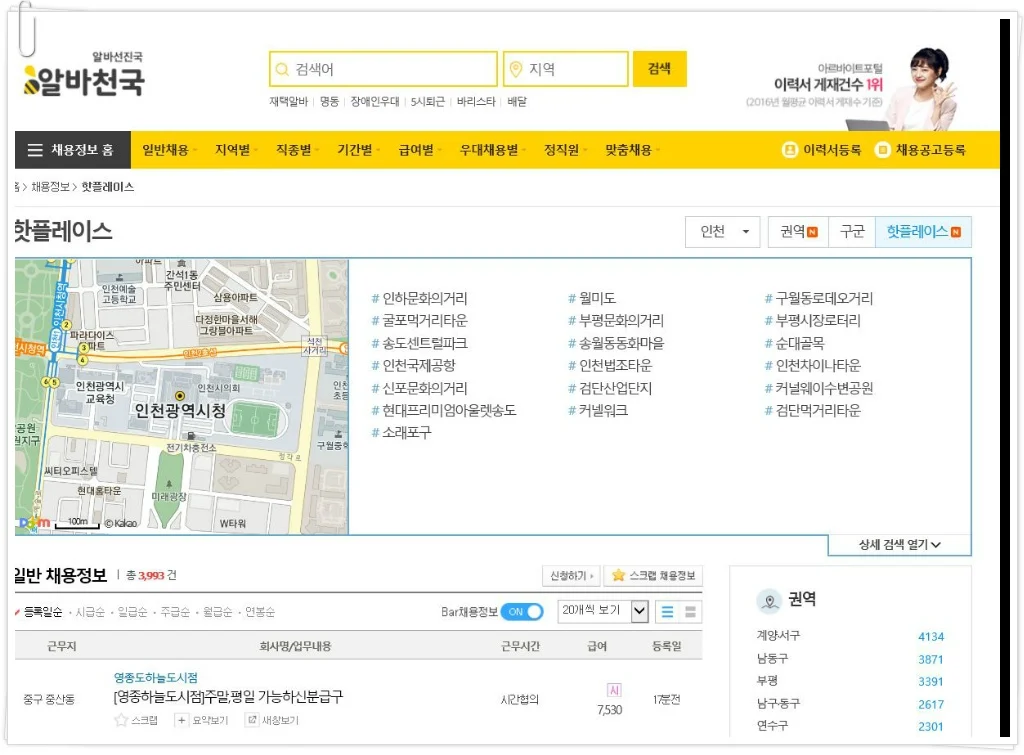Viewport: 1024px width, 755px height.
Task: Sort listings by 시급순
Action: (x=90, y=612)
